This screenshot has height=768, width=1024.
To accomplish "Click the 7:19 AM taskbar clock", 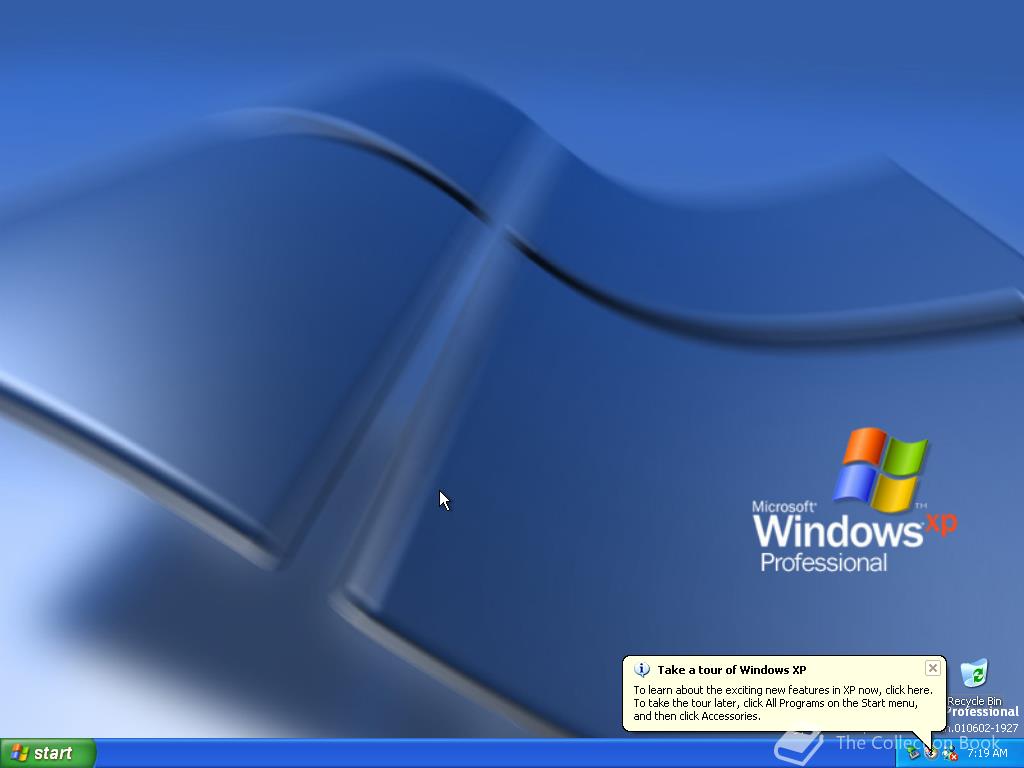I will (x=987, y=753).
